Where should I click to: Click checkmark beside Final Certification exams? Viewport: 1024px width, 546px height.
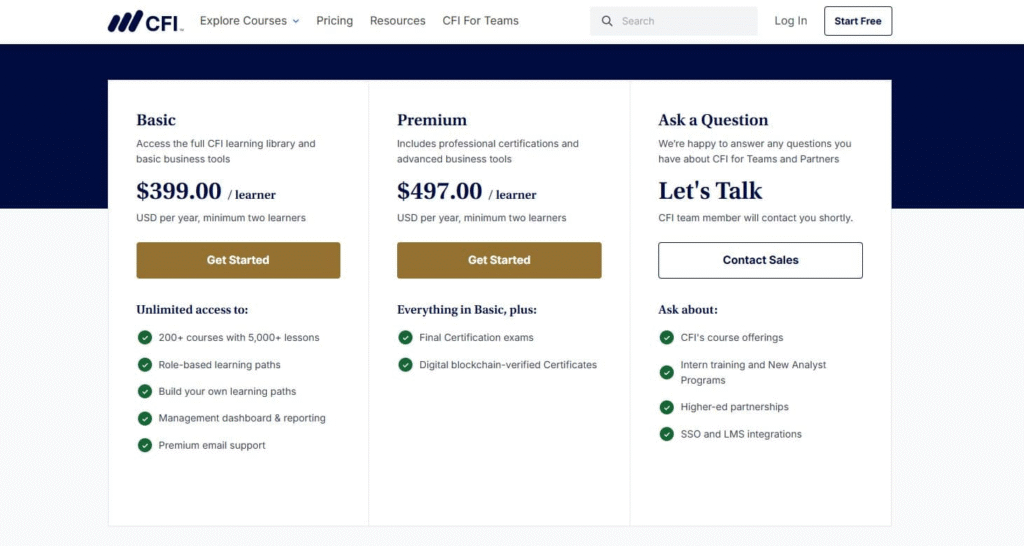point(405,337)
